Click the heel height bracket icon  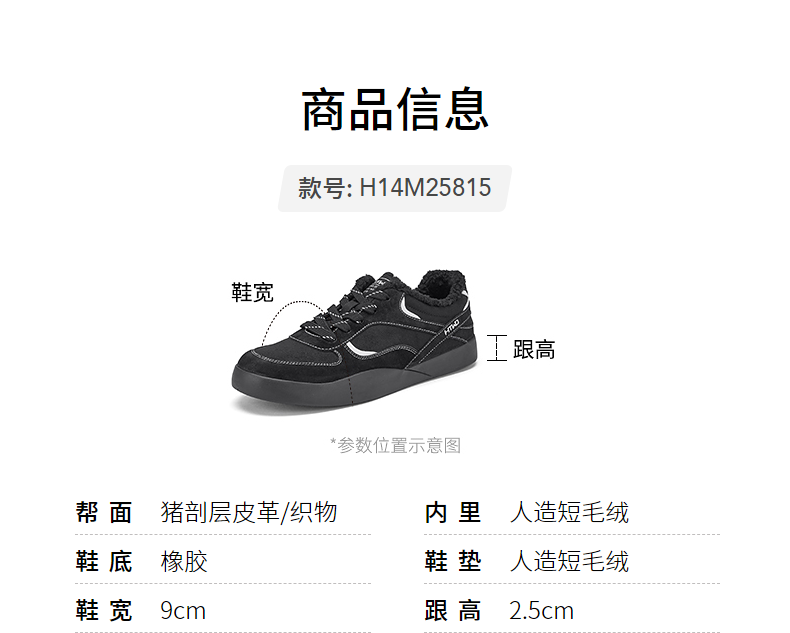point(497,348)
